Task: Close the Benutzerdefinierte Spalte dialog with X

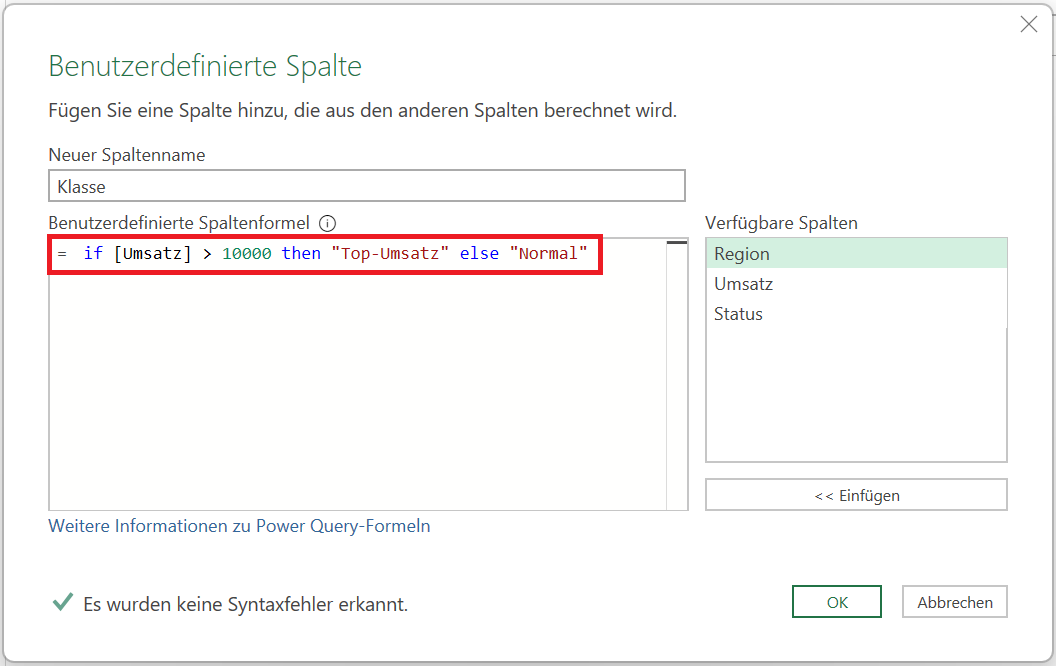Action: coord(1028,25)
